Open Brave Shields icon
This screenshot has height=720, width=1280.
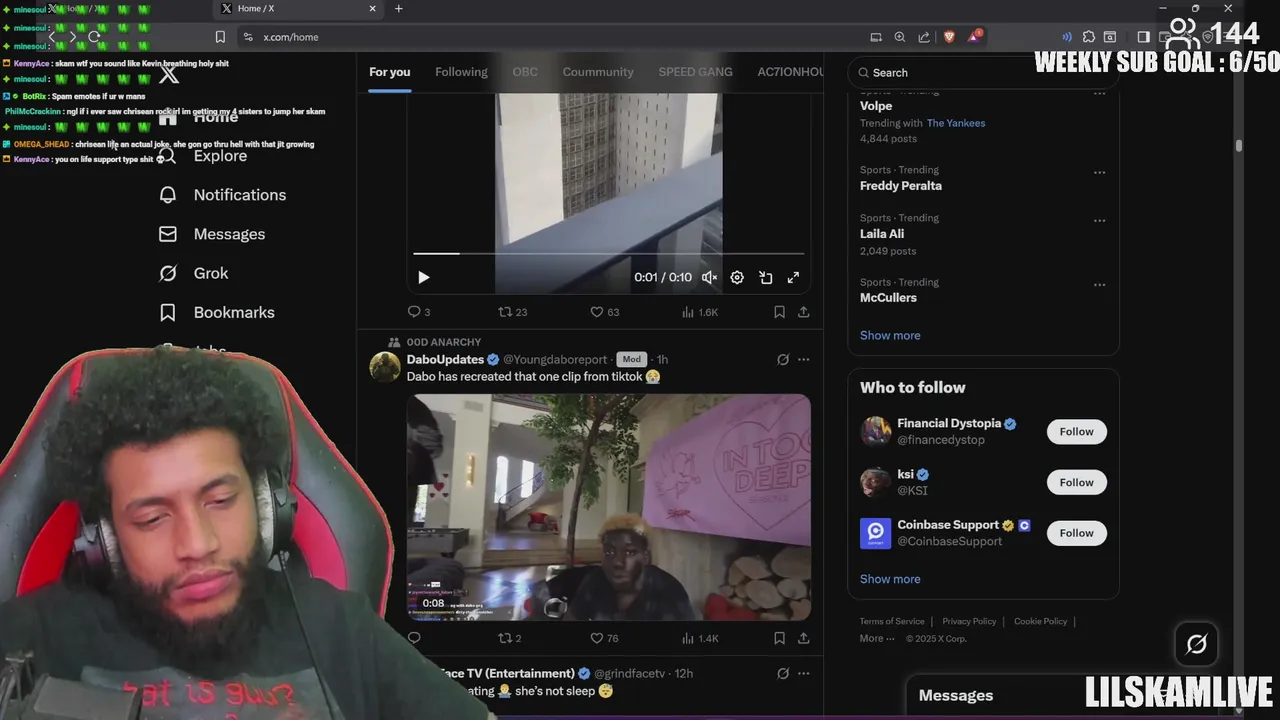tap(949, 37)
